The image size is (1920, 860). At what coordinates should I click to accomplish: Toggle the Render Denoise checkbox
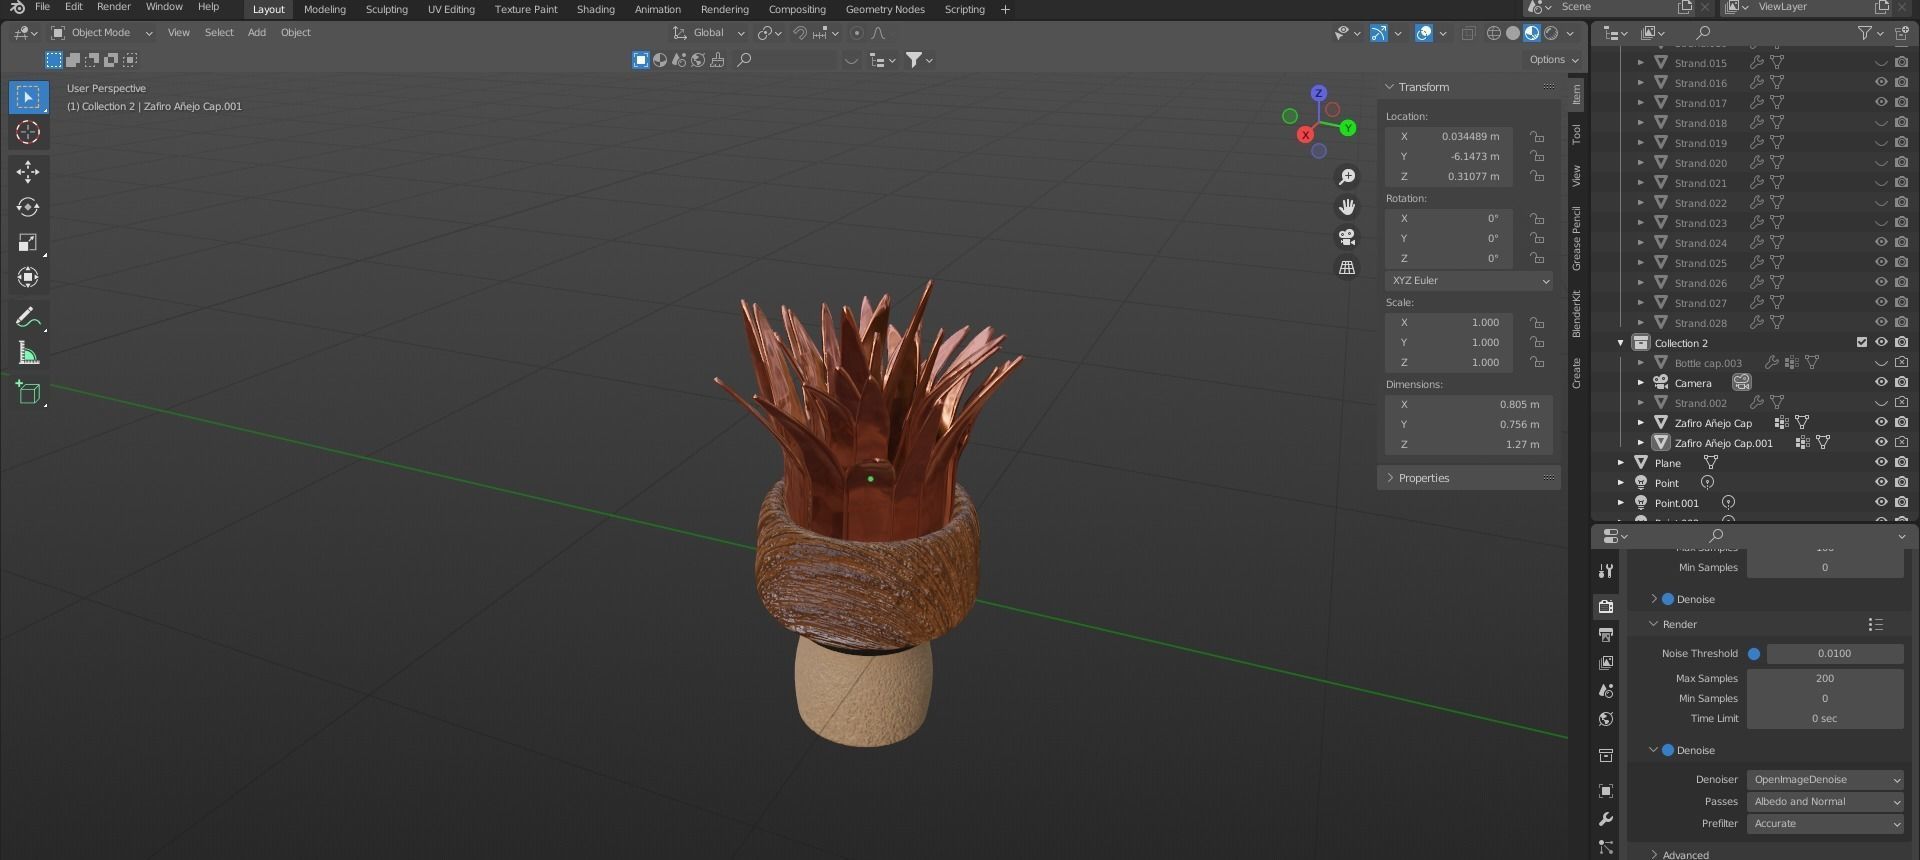pyautogui.click(x=1668, y=750)
